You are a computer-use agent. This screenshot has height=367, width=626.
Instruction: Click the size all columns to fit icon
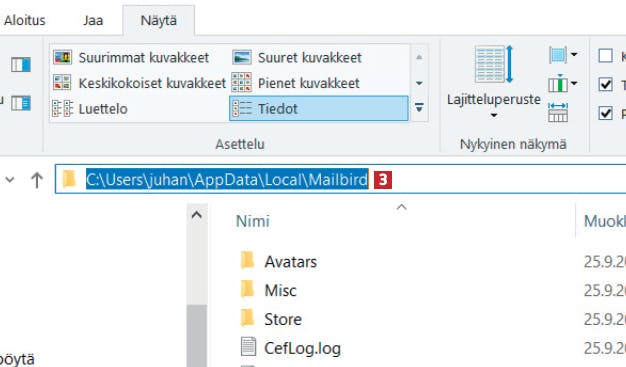click(558, 112)
